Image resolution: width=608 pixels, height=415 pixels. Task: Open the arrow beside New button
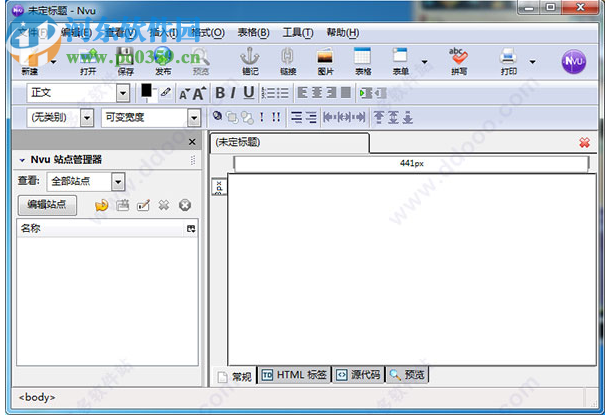[54, 62]
